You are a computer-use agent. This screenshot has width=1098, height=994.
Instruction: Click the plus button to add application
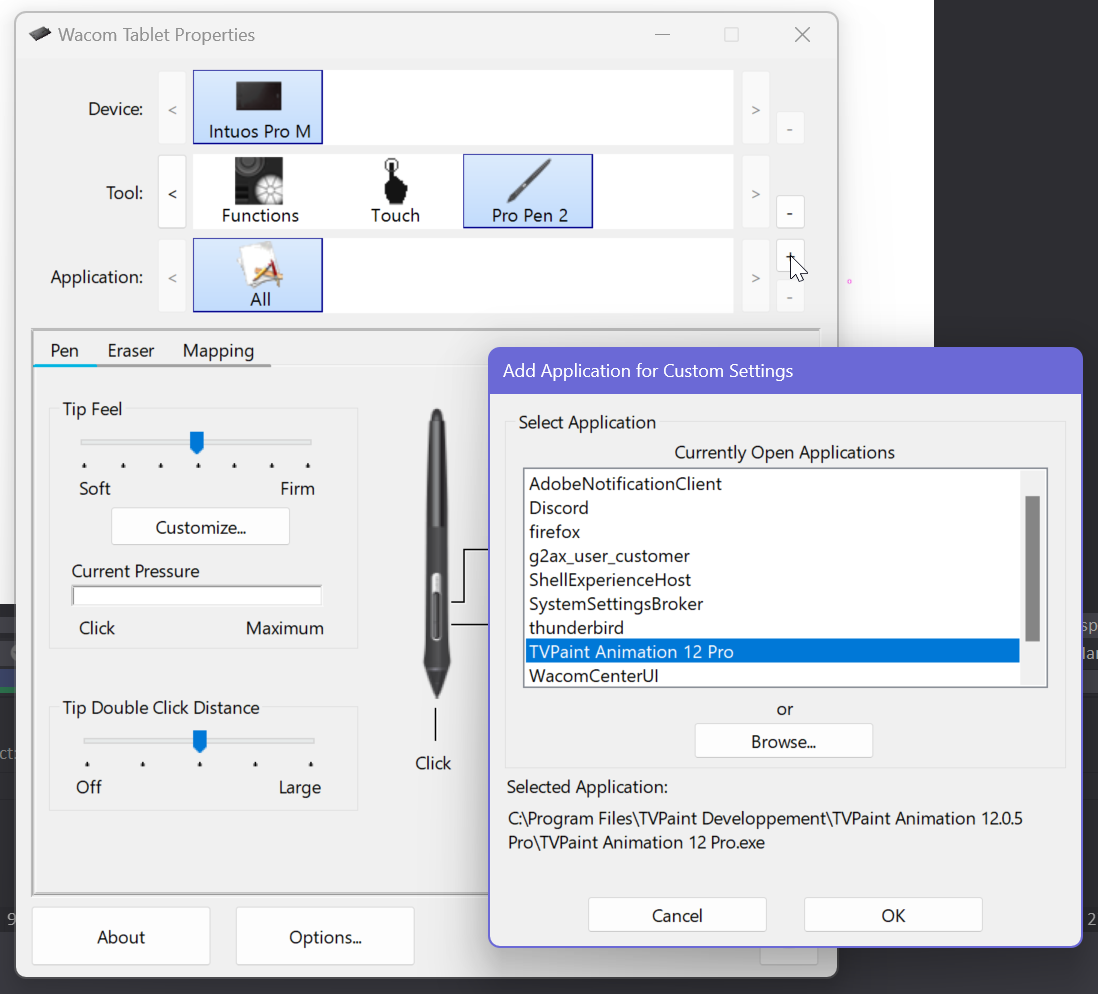790,256
